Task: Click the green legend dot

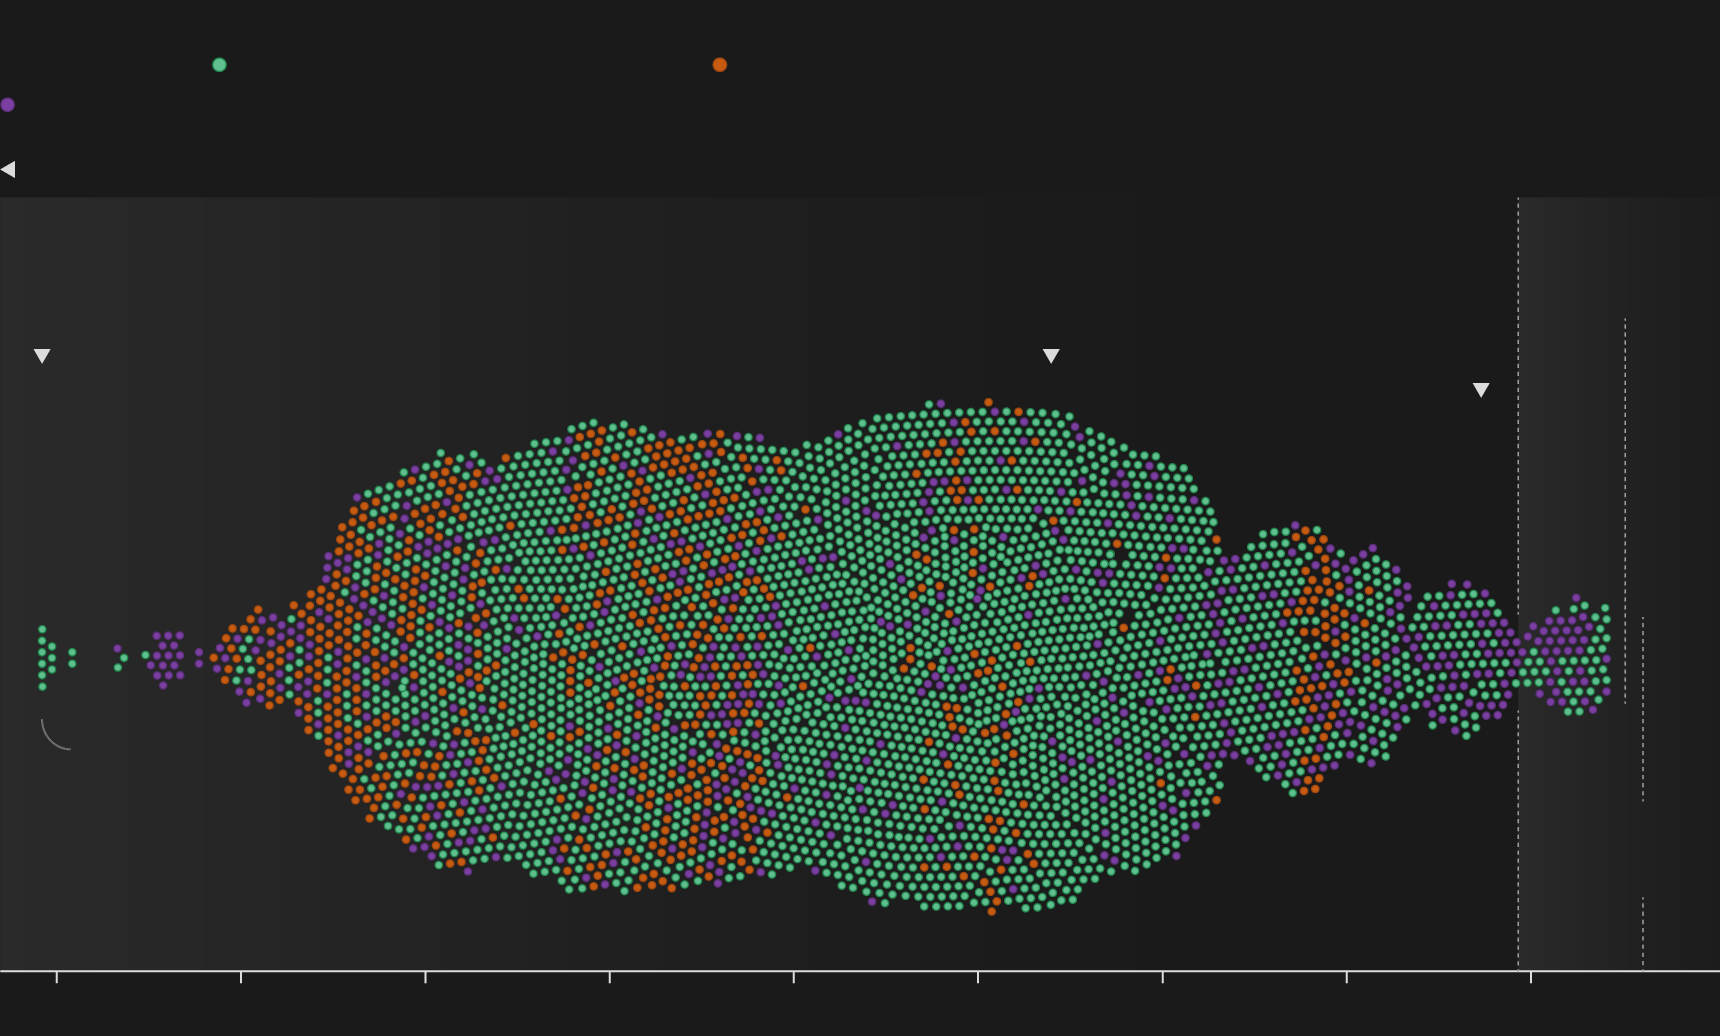Action: pos(219,65)
